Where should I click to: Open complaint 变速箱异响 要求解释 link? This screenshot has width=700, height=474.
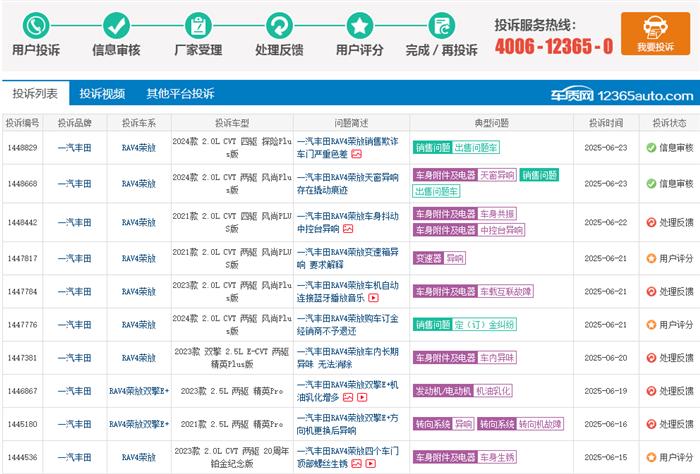347,258
